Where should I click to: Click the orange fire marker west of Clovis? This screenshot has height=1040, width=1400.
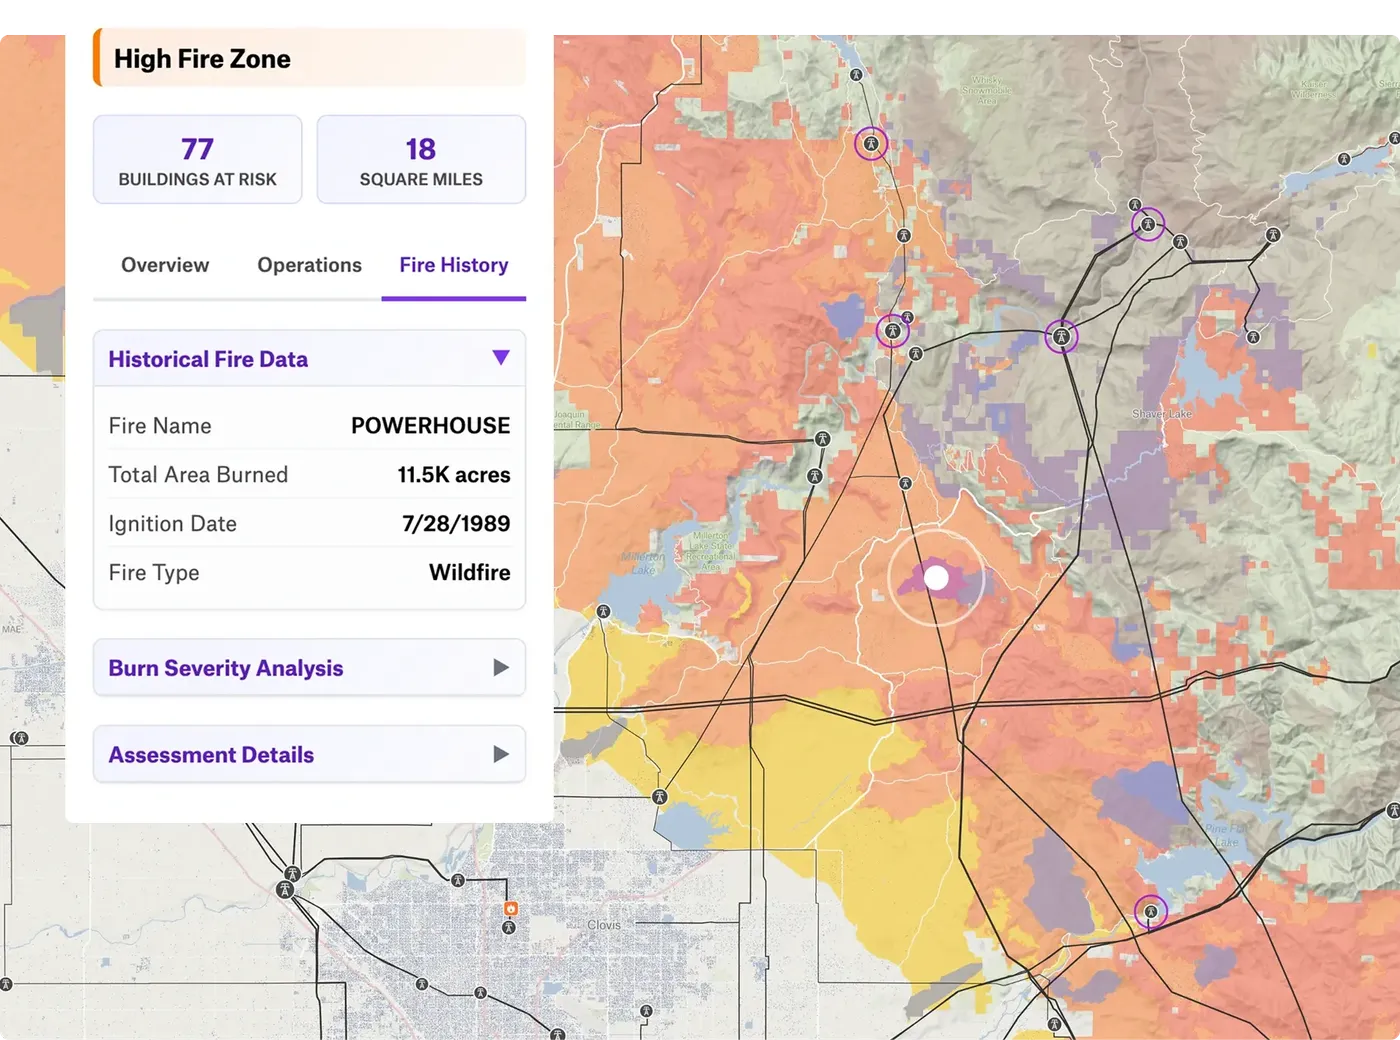coord(511,909)
